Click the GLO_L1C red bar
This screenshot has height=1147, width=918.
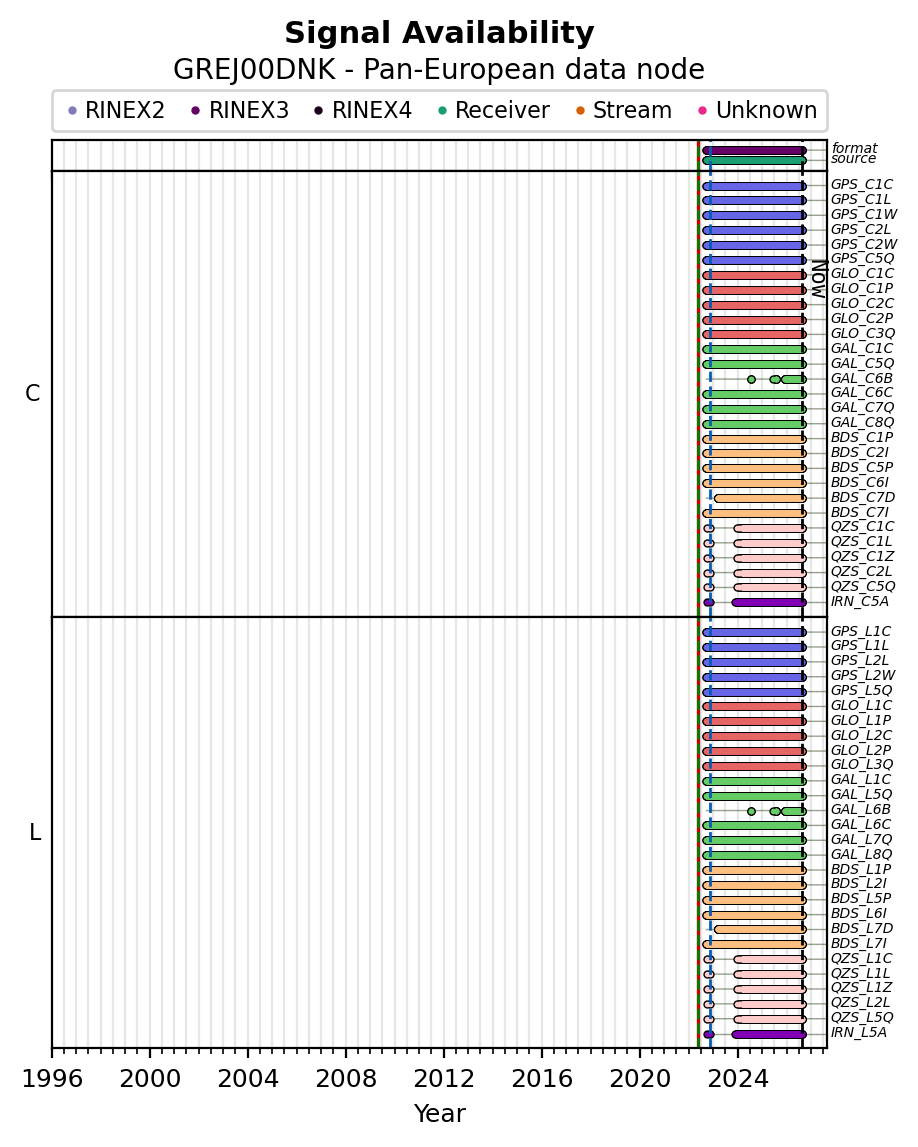[754, 707]
